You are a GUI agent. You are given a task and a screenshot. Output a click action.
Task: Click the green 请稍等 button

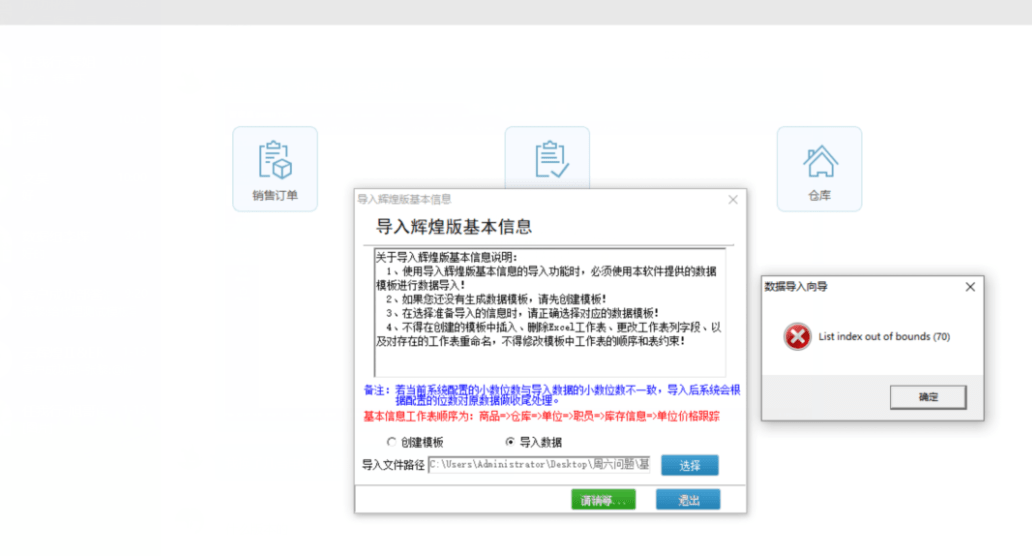pyautogui.click(x=604, y=500)
